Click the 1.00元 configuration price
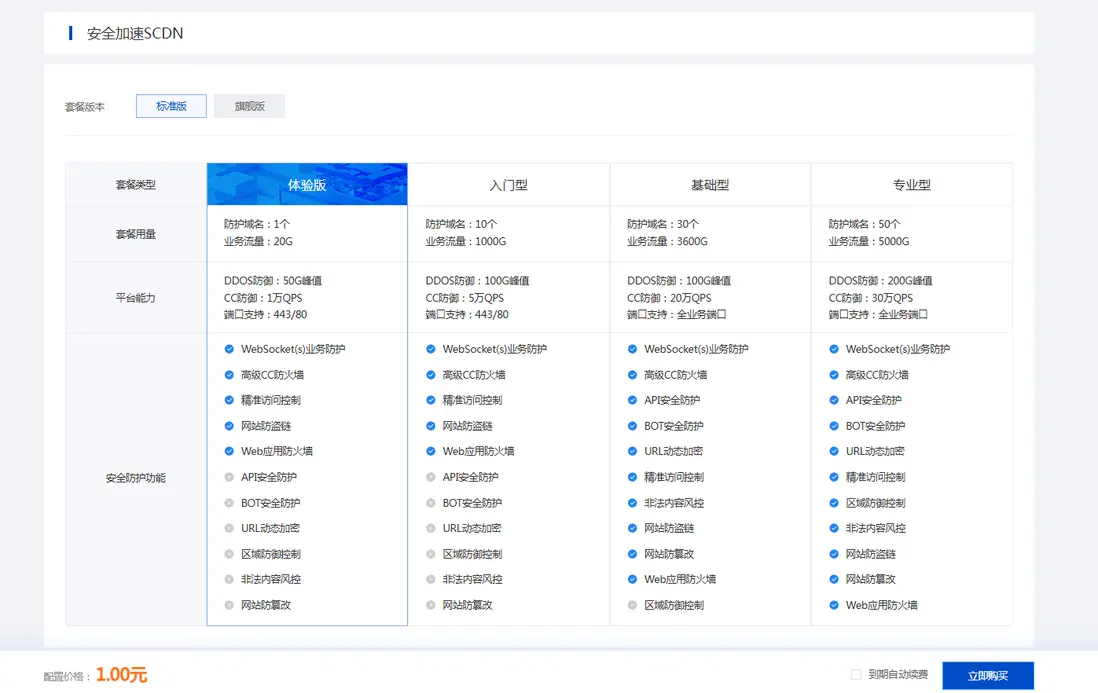Viewport: 1098px width, 693px height. click(x=121, y=675)
